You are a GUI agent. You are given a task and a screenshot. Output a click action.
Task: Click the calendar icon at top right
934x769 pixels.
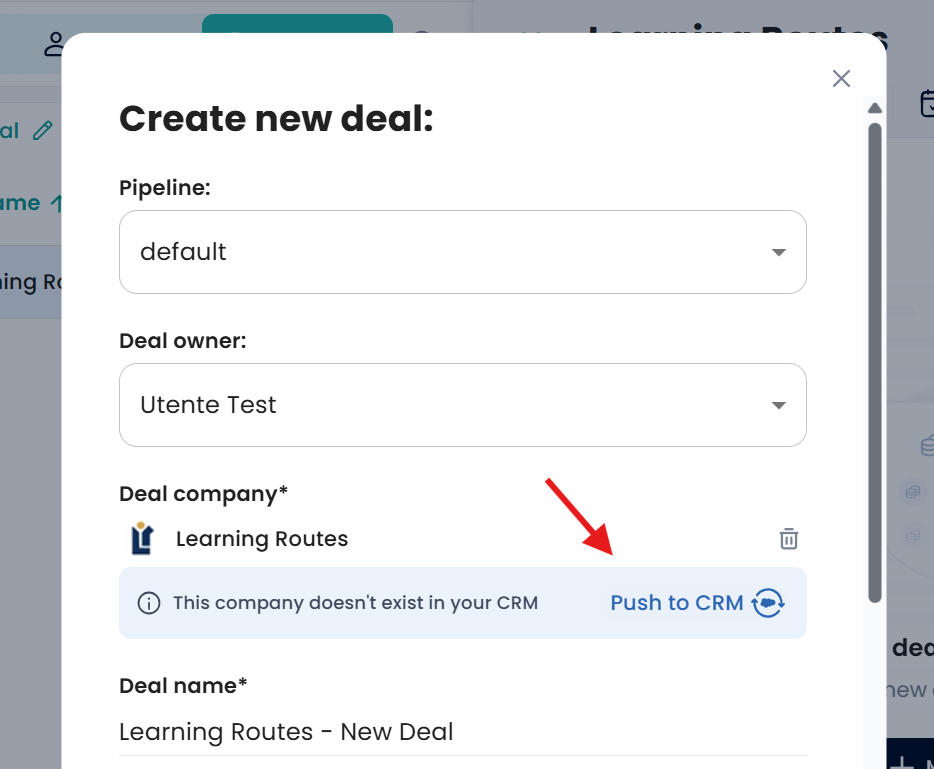click(926, 103)
